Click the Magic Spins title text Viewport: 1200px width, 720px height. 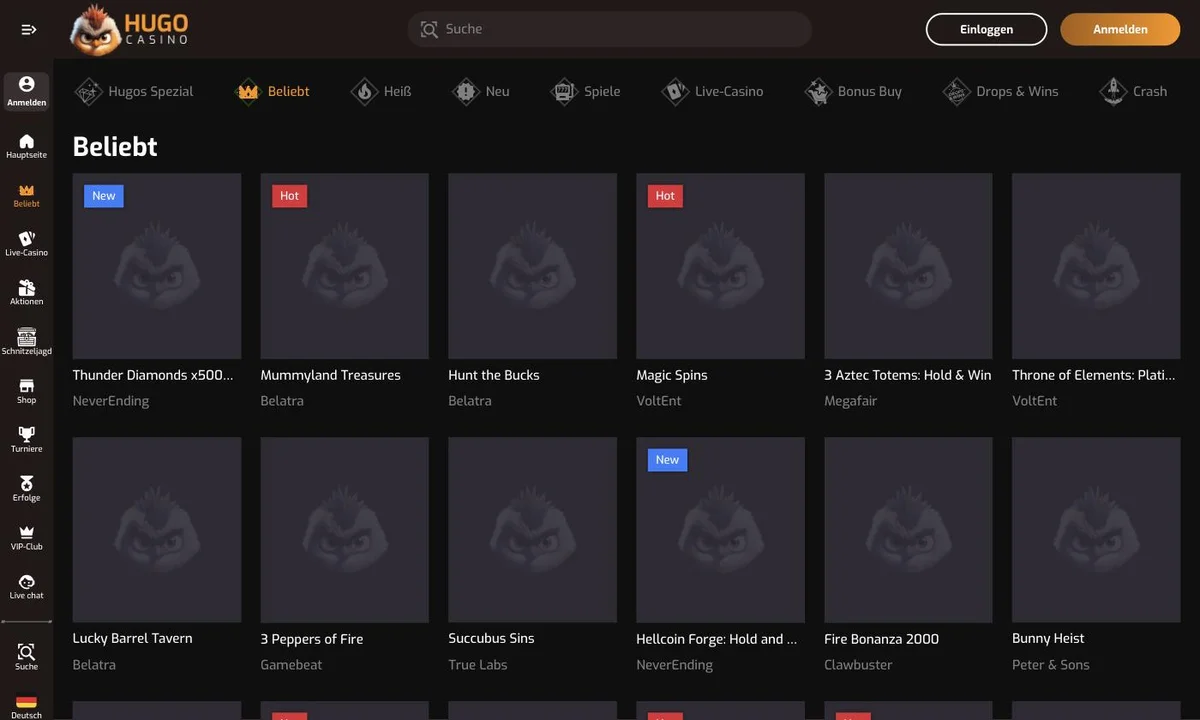(x=672, y=375)
